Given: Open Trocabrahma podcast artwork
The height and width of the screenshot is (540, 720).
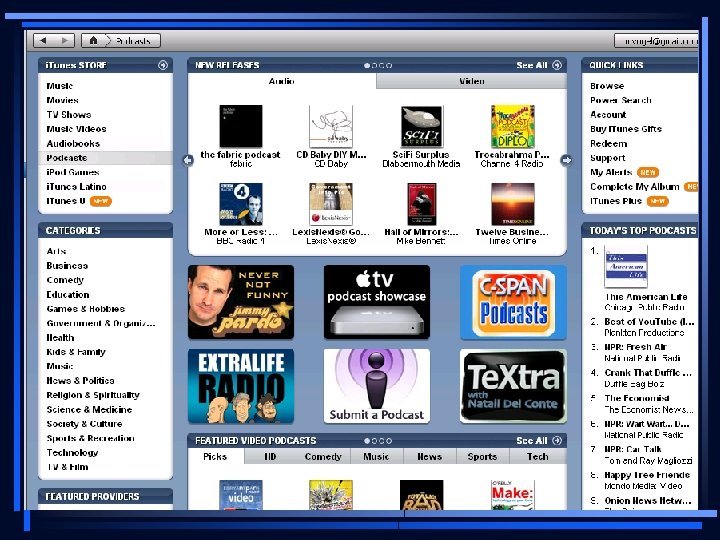Looking at the screenshot, I should pos(512,126).
